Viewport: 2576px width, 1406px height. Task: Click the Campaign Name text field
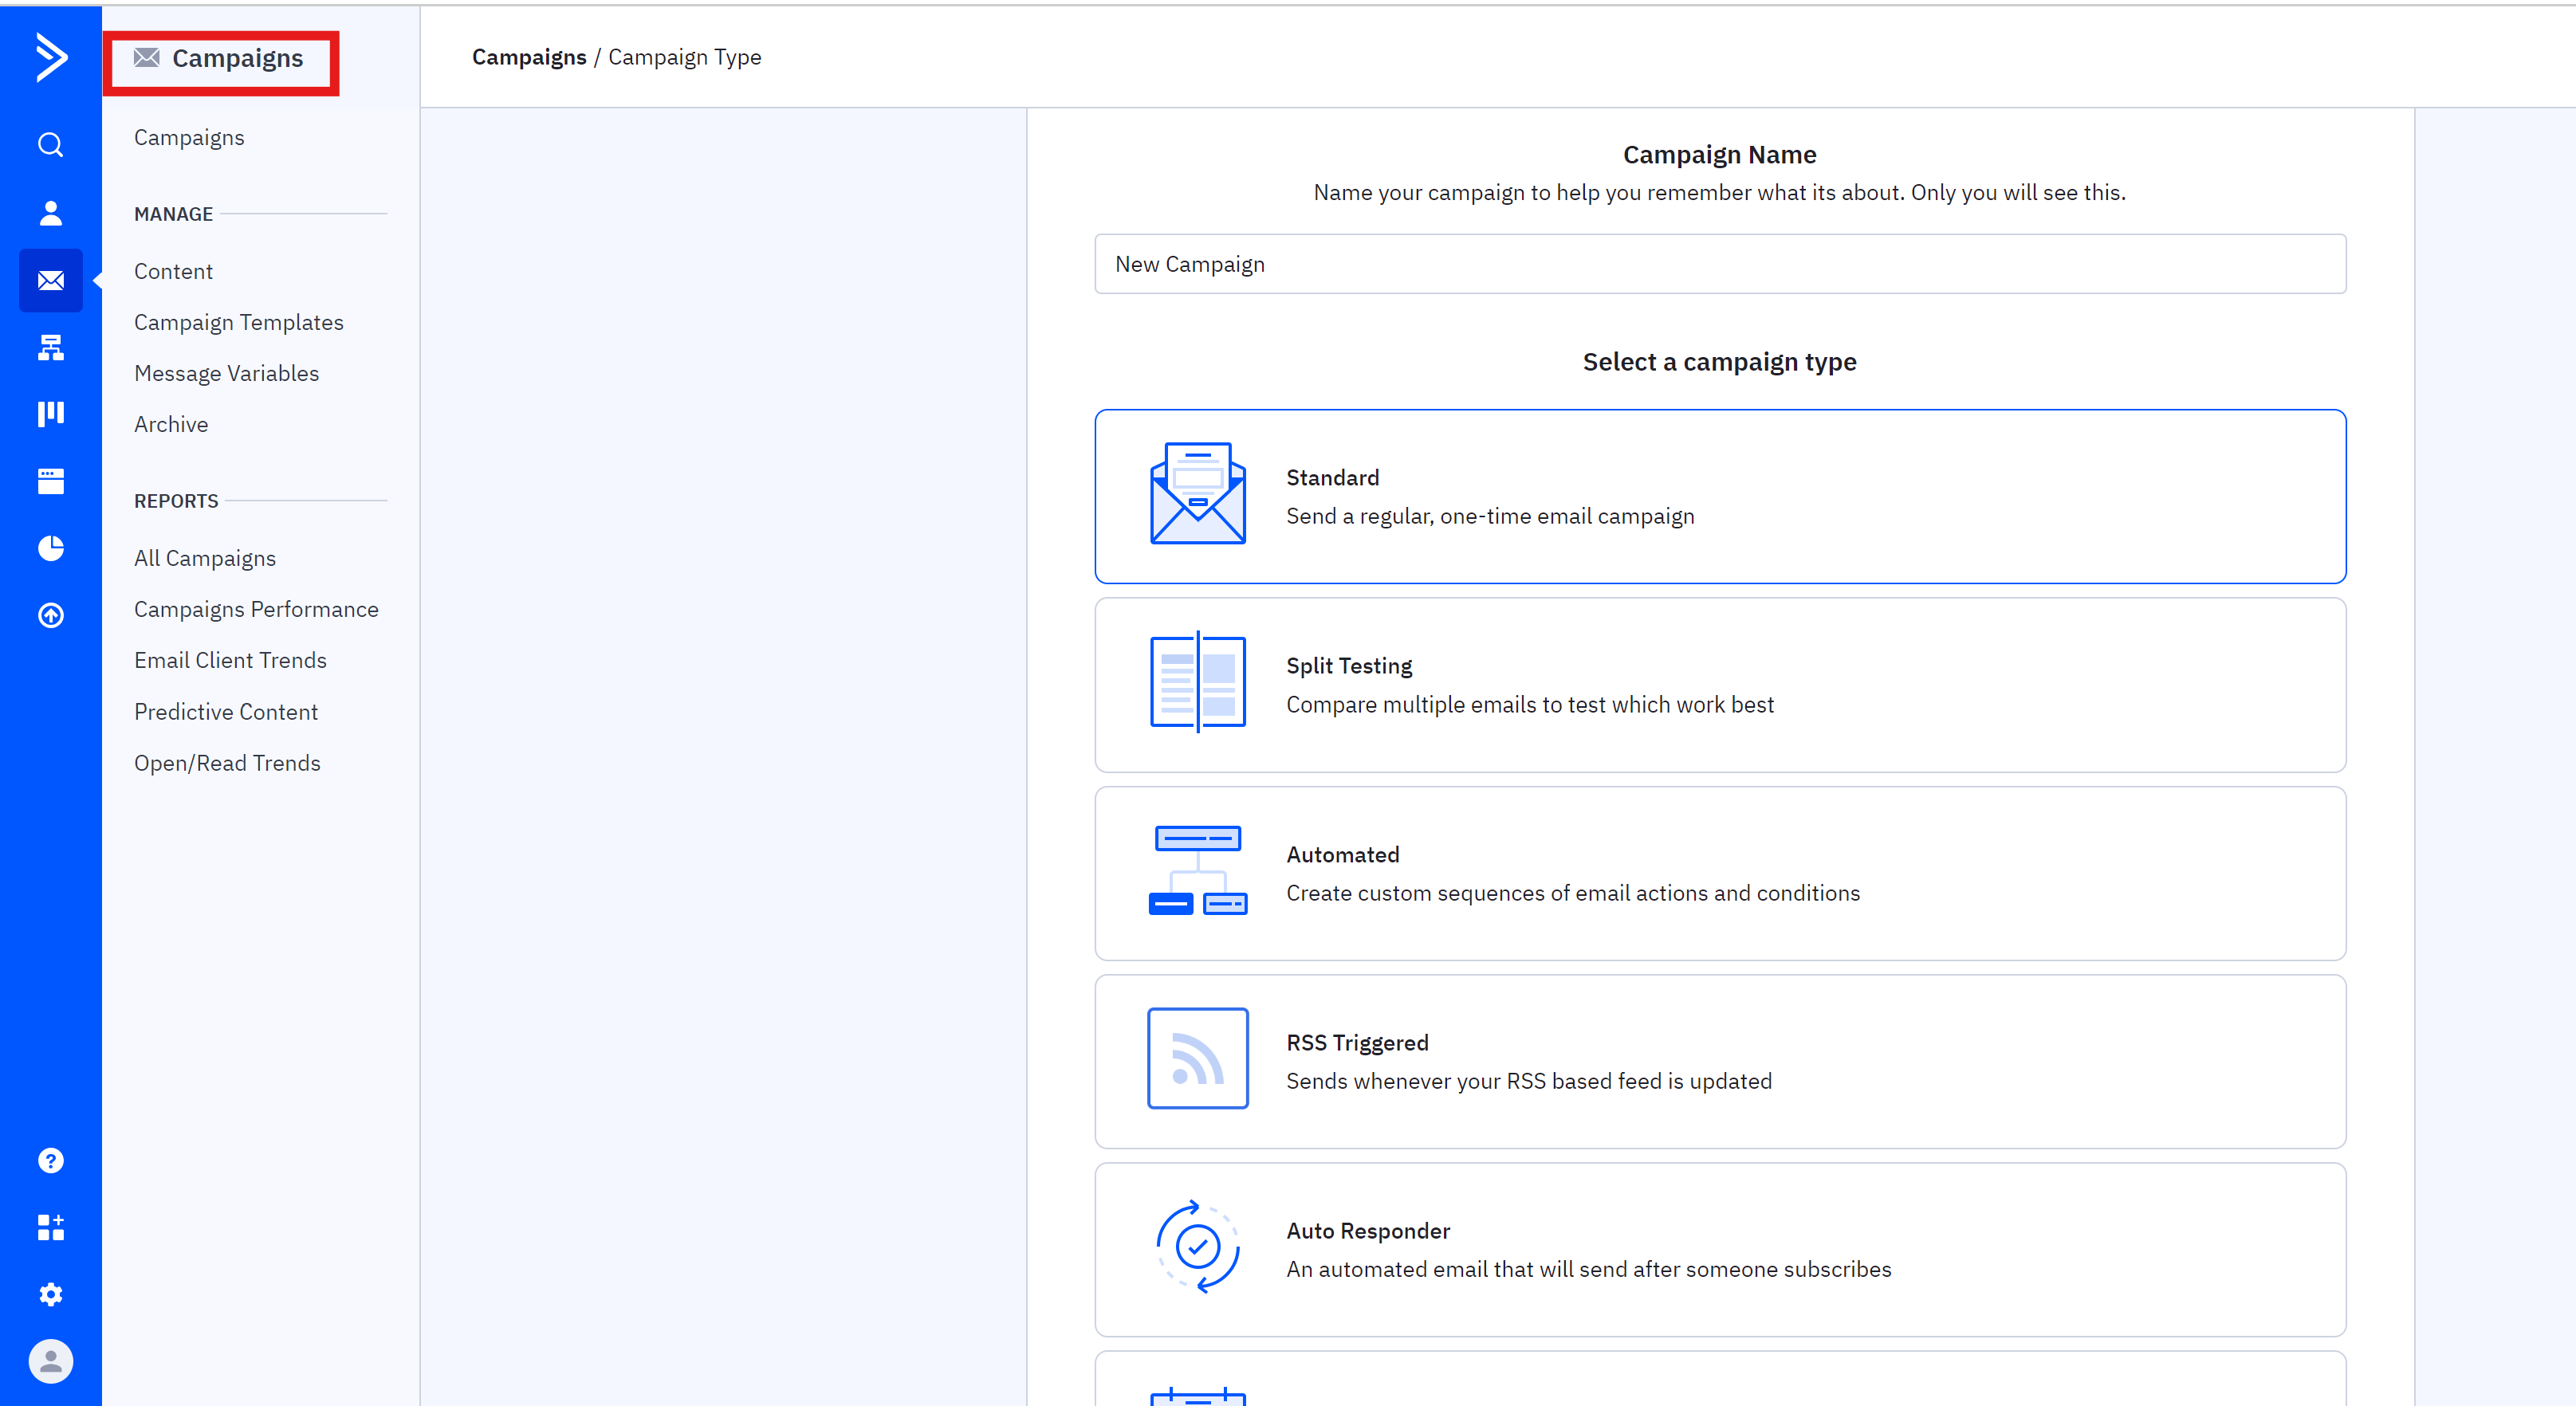click(1719, 264)
